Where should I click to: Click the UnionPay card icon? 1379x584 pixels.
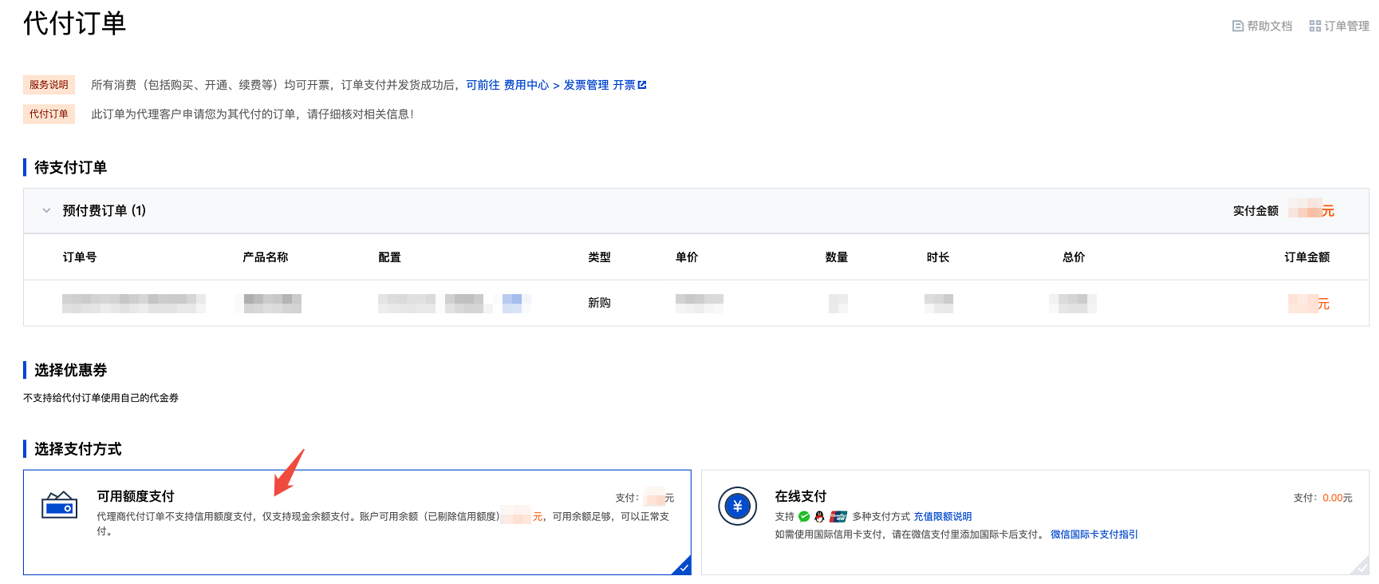point(838,517)
